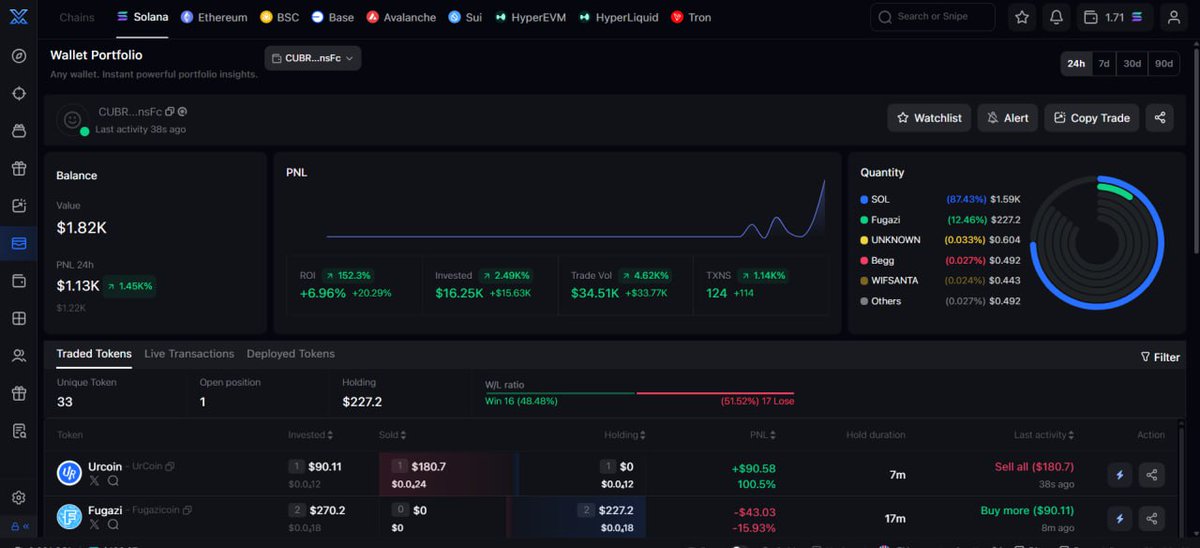The image size is (1200, 548).
Task: Open the upper gift rewards icon in sidebar
Action: tap(19, 168)
